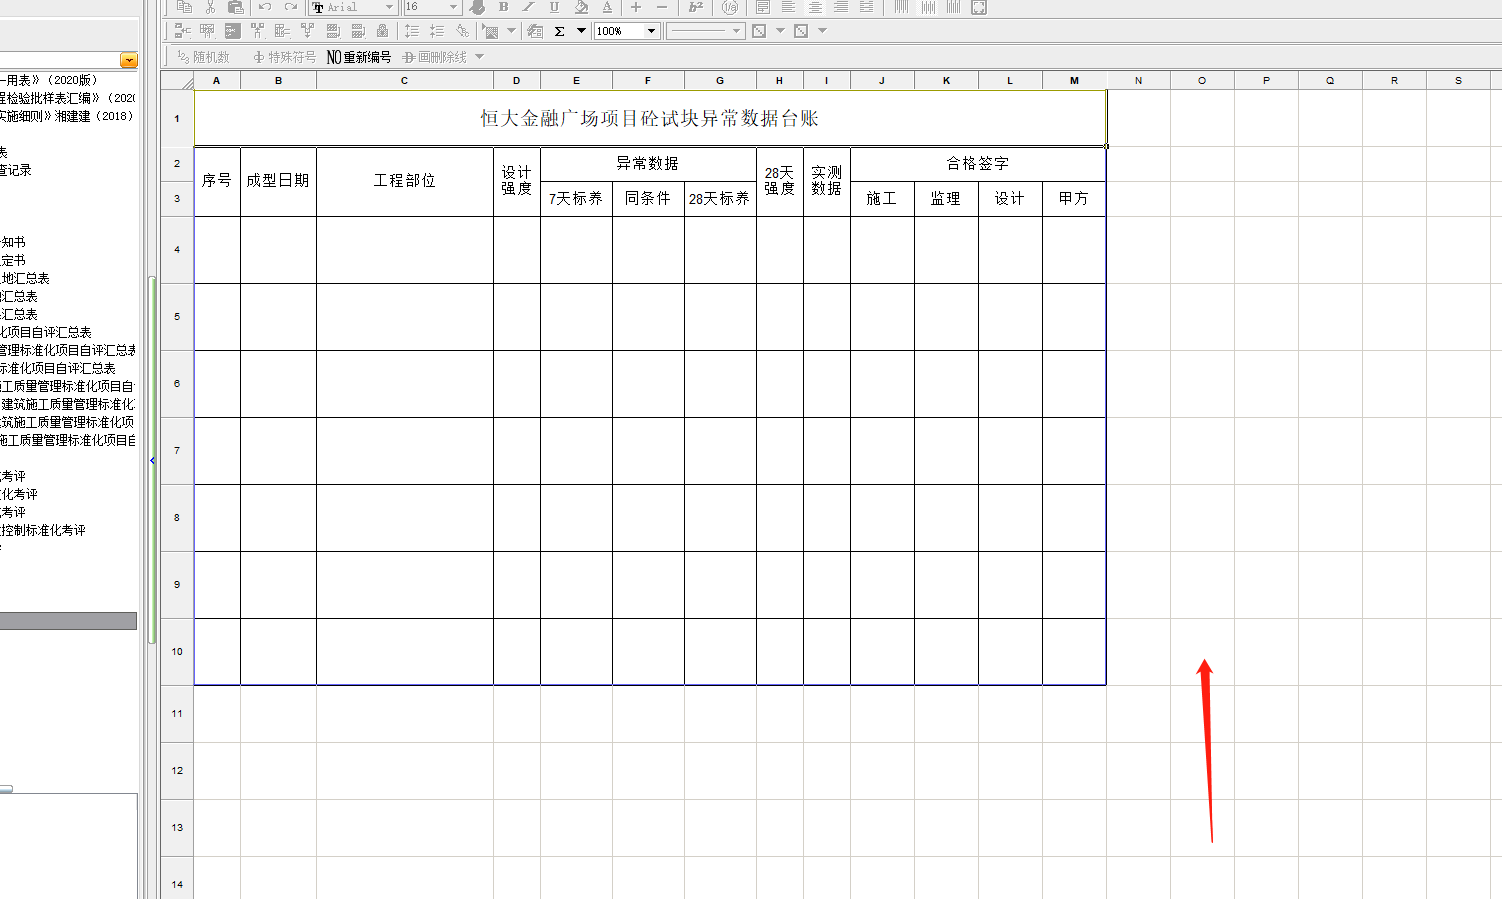This screenshot has height=899, width=1502.
Task: Select the 7天标养 cell
Action: 576,199
